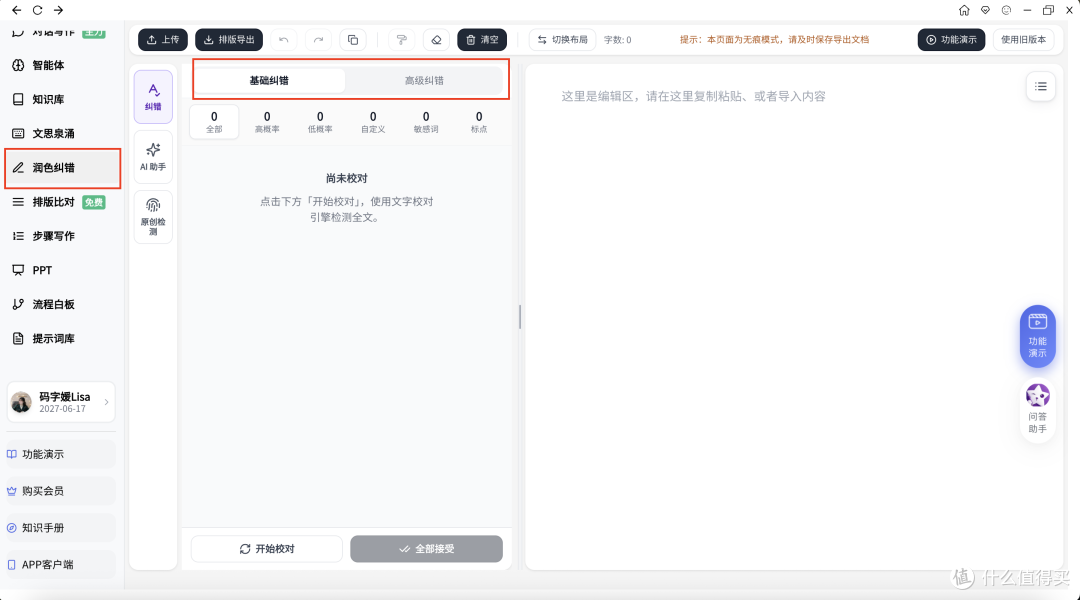The image size is (1080, 600).
Task: Open 知识手册 link
Action: coord(61,528)
